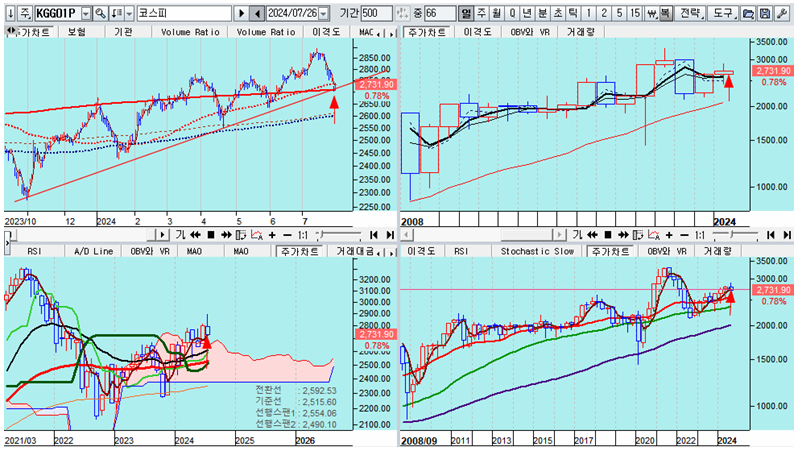Click tab scroll right arrow in top-left chart

(391, 33)
